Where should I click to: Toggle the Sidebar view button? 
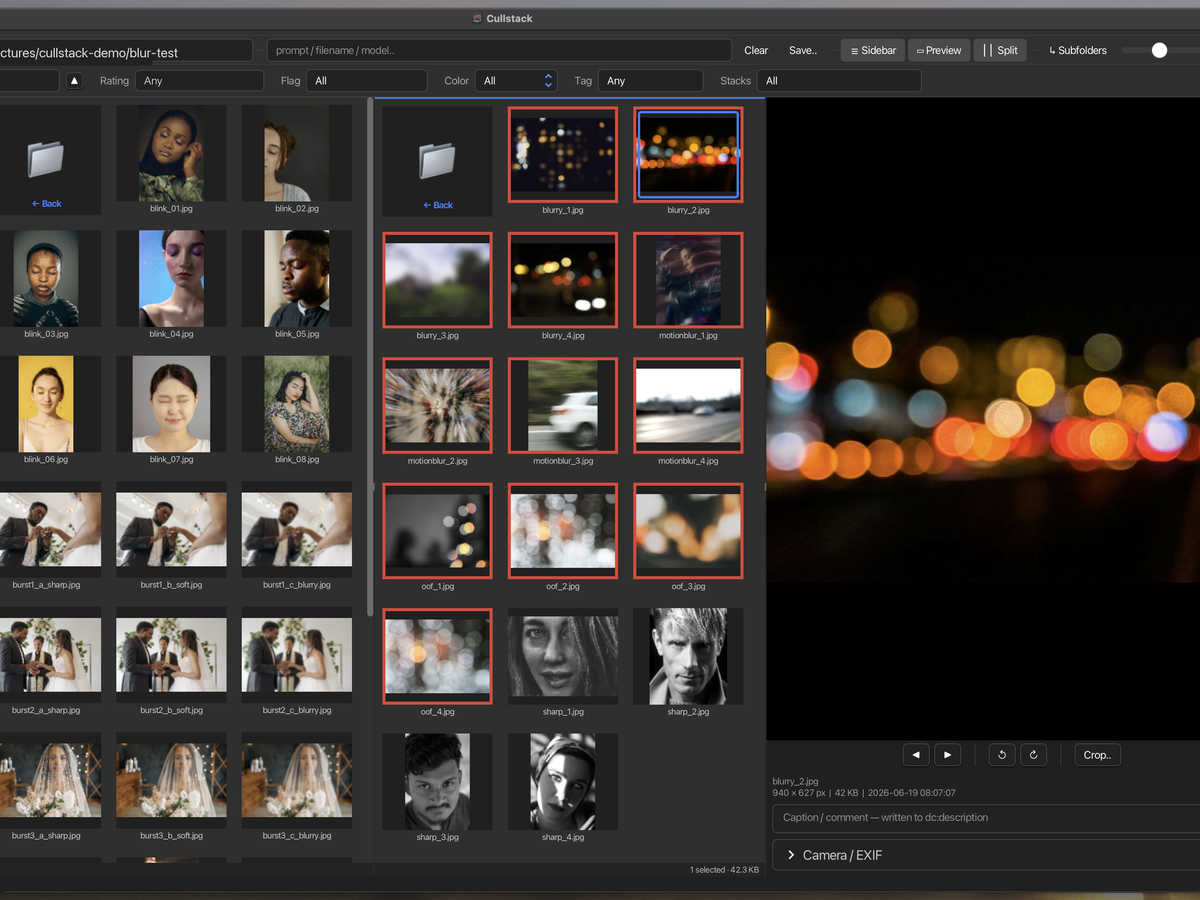pos(873,50)
